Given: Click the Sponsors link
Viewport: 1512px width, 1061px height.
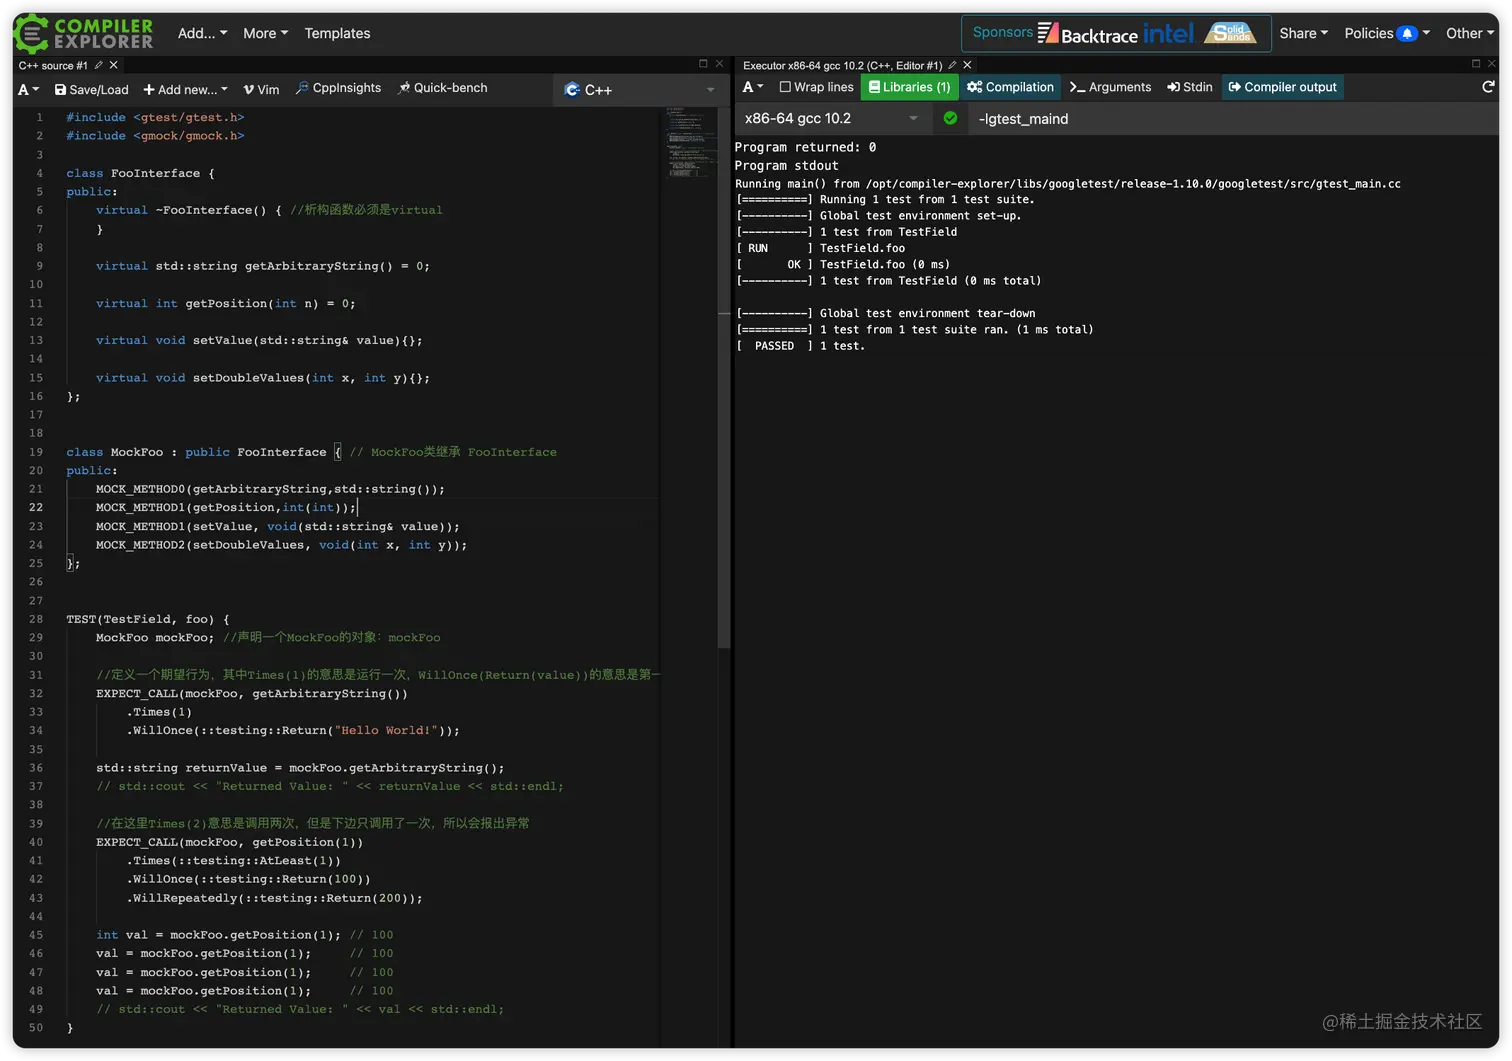Looking at the screenshot, I should coord(1002,32).
